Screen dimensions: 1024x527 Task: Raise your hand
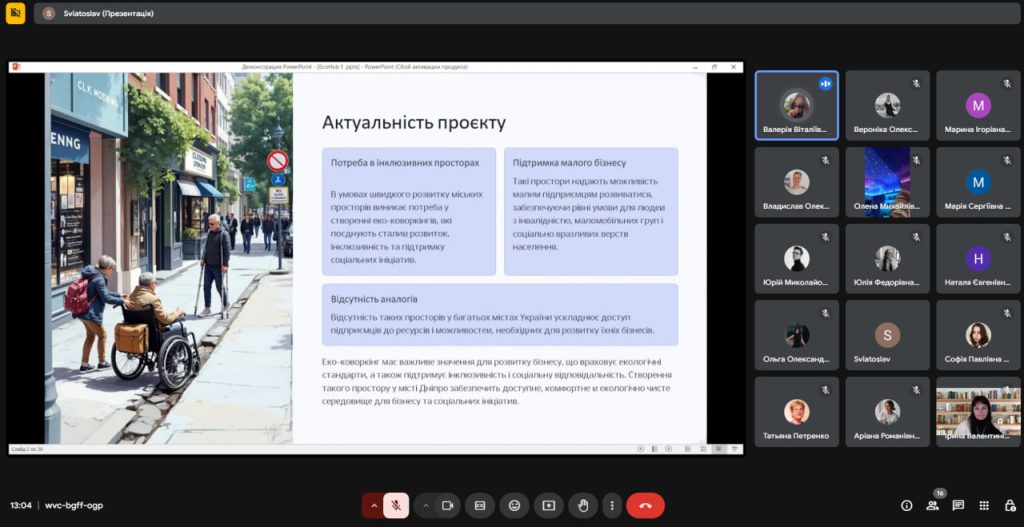[x=582, y=505]
